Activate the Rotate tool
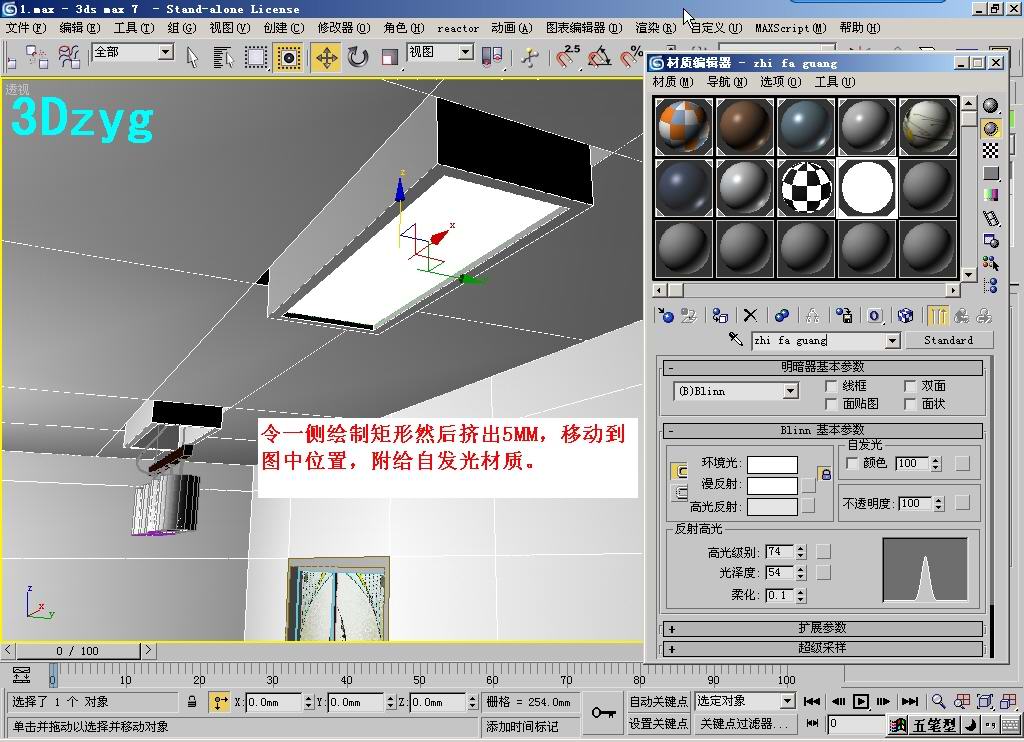The width and height of the screenshot is (1024, 742). [358, 57]
